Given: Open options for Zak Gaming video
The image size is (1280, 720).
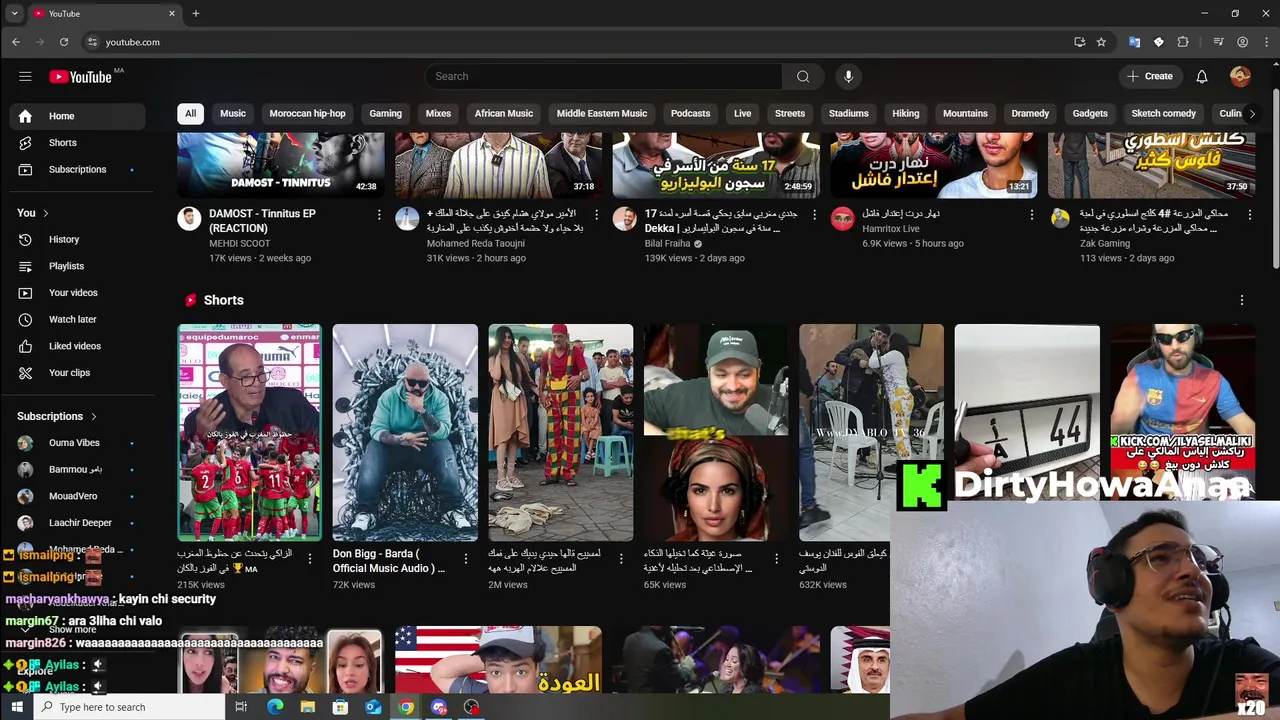Looking at the screenshot, I should pos(1250,214).
